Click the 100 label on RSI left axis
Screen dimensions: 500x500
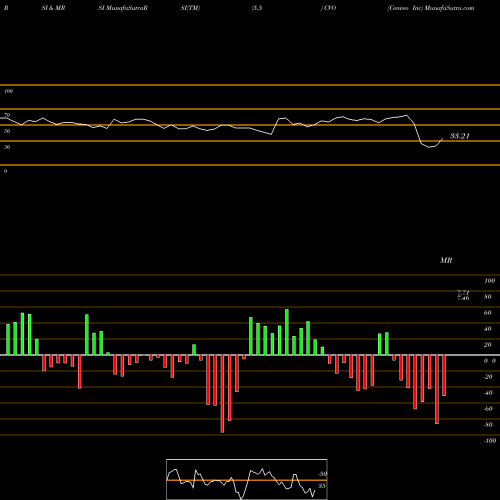pyautogui.click(x=8, y=91)
